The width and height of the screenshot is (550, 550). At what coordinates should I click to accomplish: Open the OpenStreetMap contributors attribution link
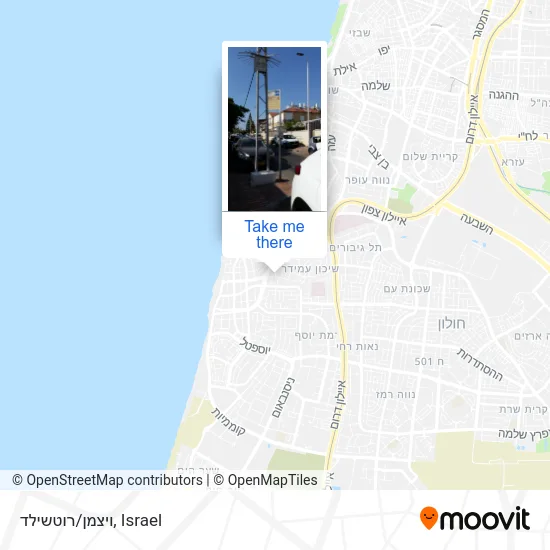[x=108, y=480]
